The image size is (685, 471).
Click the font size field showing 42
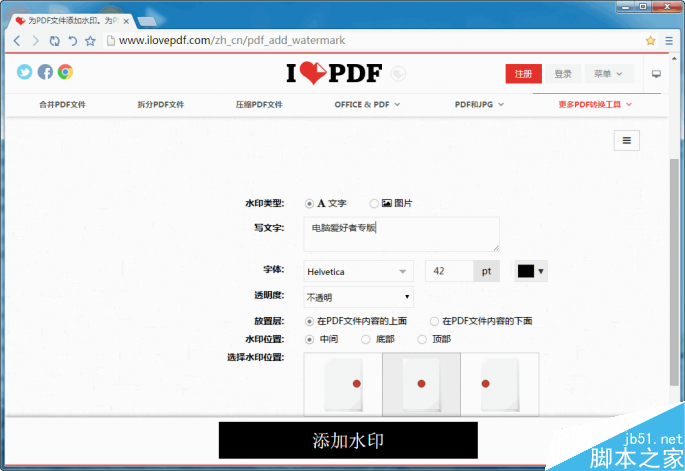[x=449, y=271]
